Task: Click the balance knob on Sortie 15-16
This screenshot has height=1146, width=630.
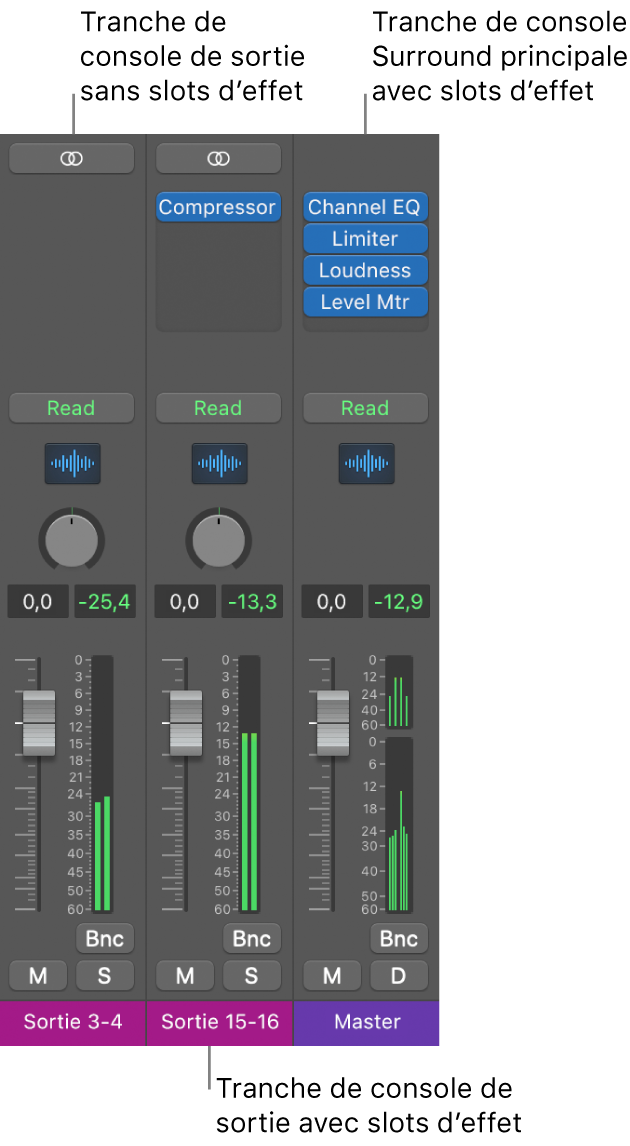Action: click(x=218, y=539)
